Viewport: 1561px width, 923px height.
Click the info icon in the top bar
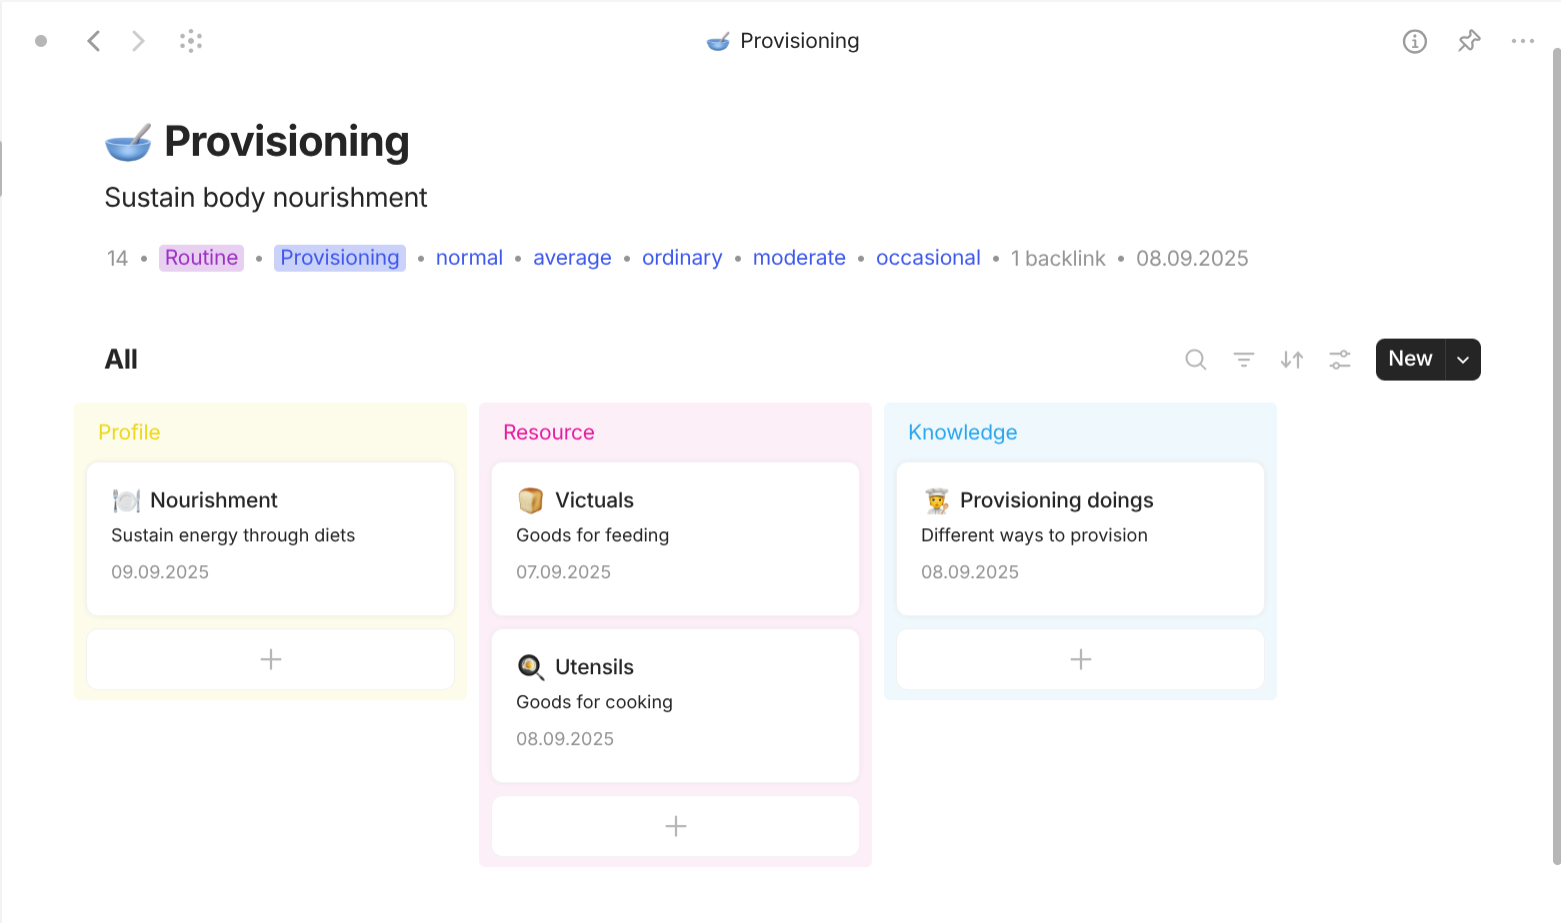[1415, 41]
